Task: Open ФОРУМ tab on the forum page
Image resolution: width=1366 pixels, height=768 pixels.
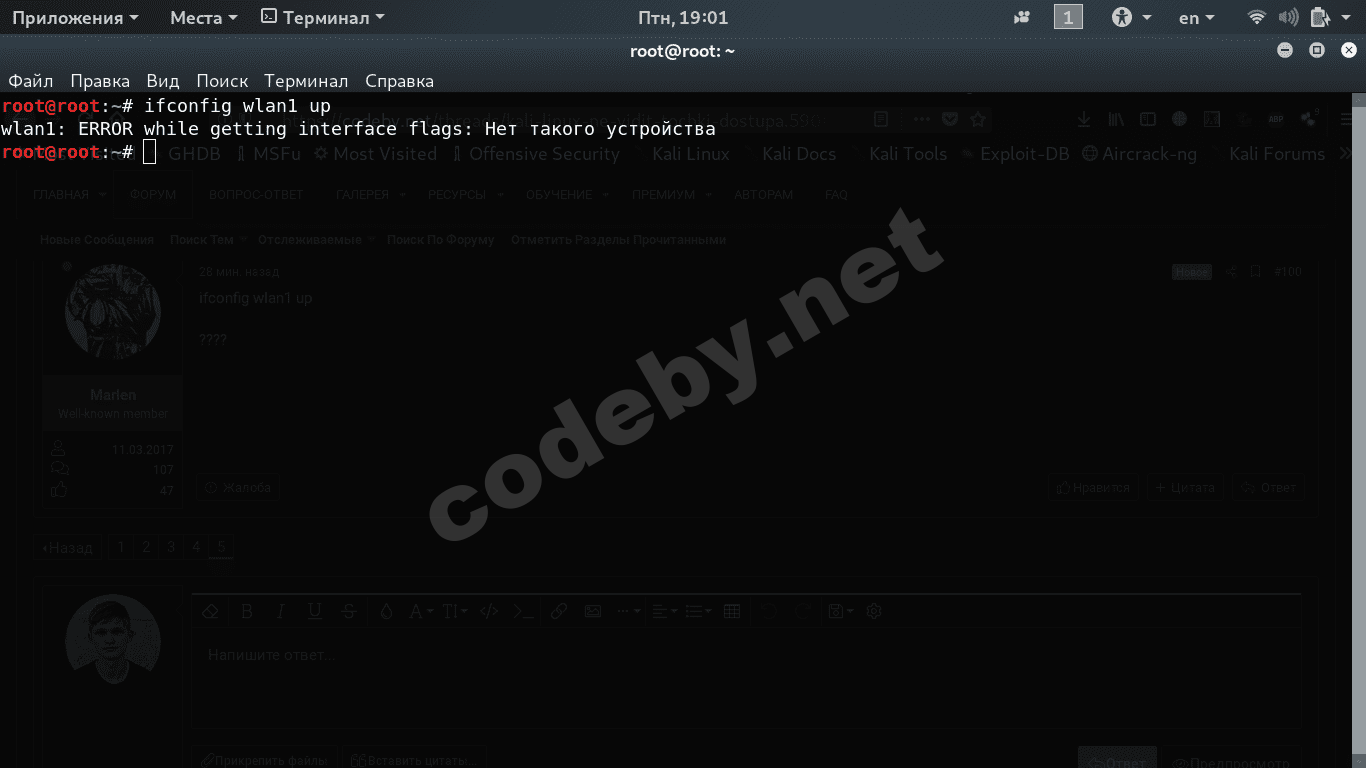Action: 152,195
